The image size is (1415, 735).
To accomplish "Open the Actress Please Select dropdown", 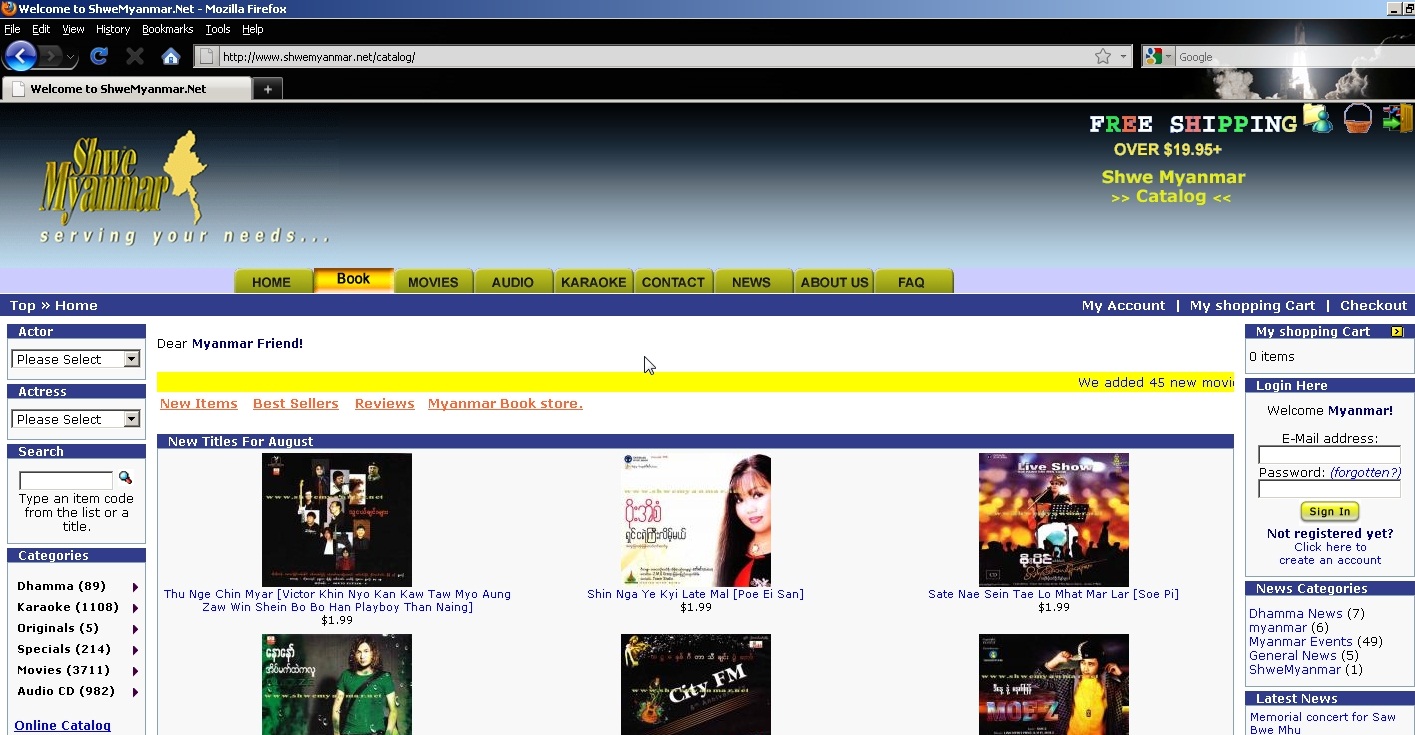I will pyautogui.click(x=76, y=419).
